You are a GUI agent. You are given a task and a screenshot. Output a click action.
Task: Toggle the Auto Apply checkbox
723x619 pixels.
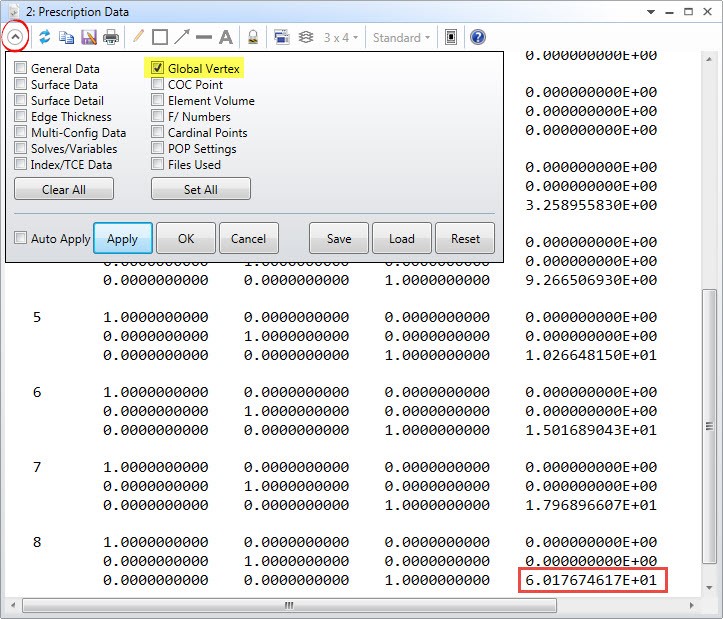[x=20, y=238]
